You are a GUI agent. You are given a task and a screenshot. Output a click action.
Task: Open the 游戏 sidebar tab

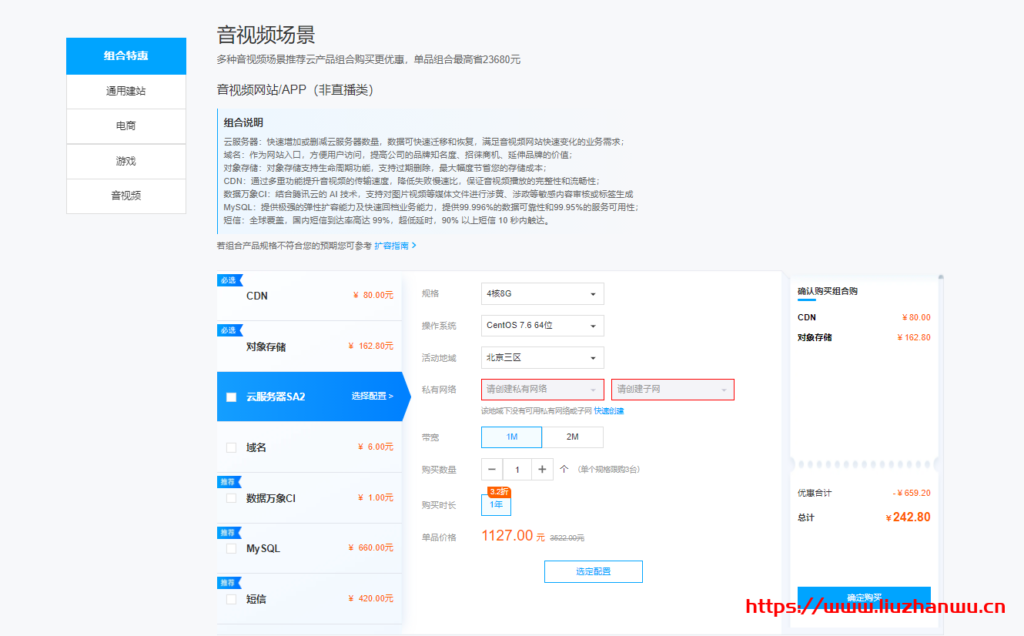126,161
